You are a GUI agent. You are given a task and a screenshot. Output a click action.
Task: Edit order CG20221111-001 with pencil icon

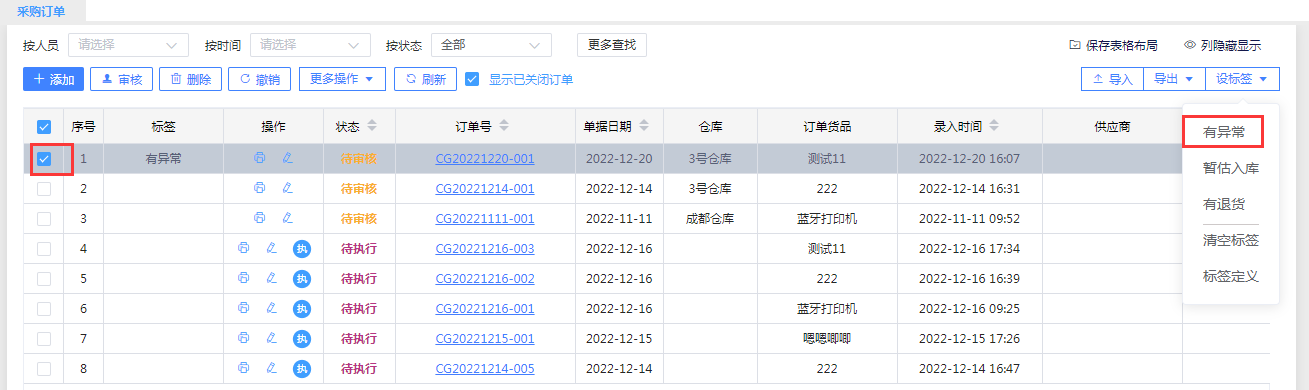[287, 218]
